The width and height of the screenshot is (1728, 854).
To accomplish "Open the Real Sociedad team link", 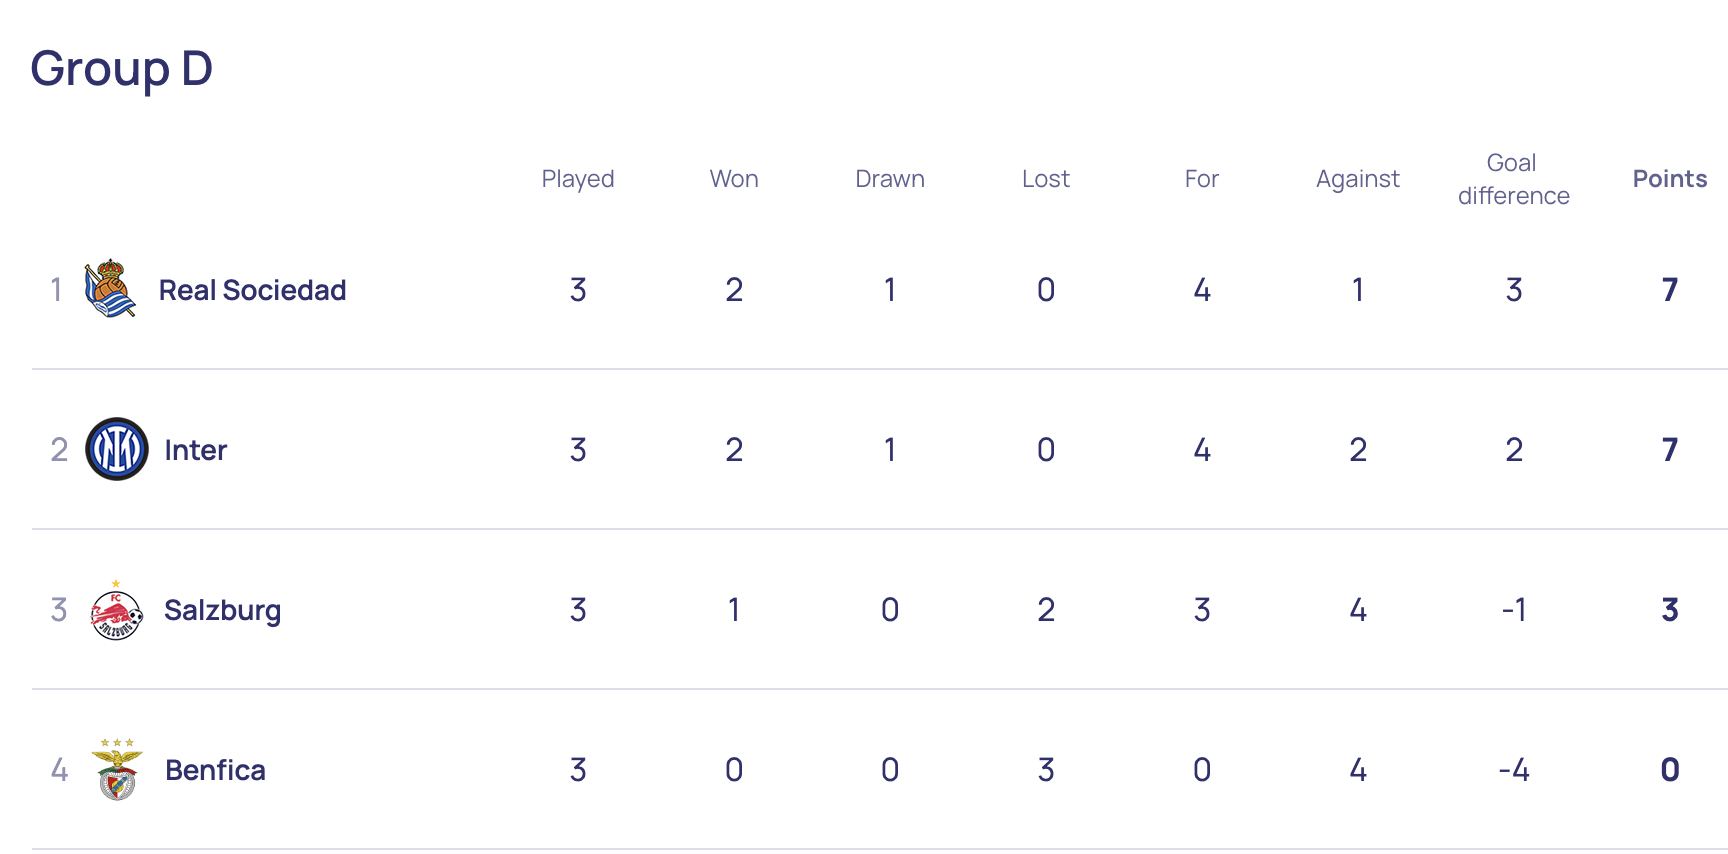I will [252, 290].
